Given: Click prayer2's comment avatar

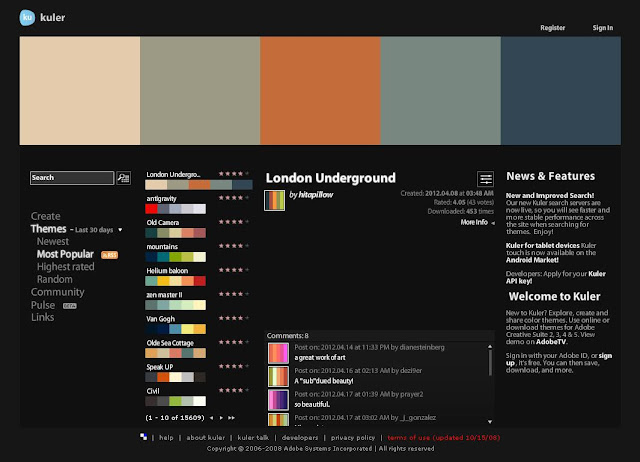Looking at the screenshot, I should pos(278,400).
